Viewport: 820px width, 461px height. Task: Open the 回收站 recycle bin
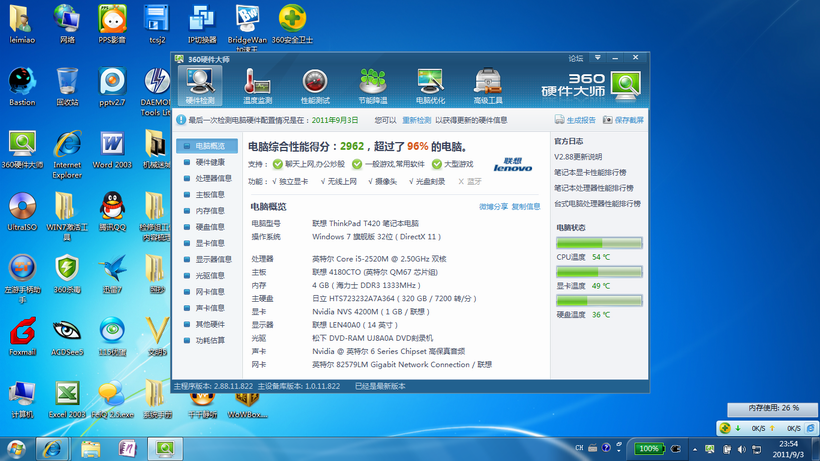[67, 87]
